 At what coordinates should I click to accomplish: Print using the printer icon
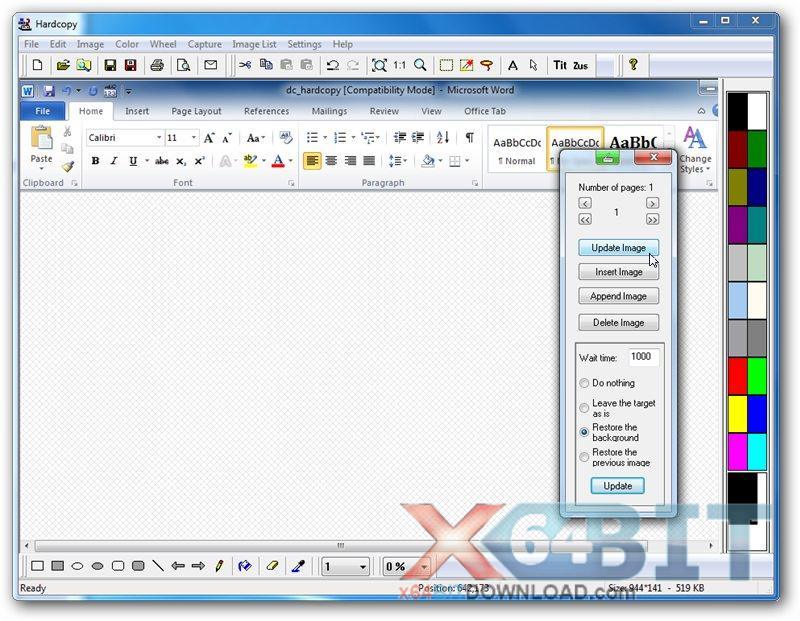pos(157,65)
